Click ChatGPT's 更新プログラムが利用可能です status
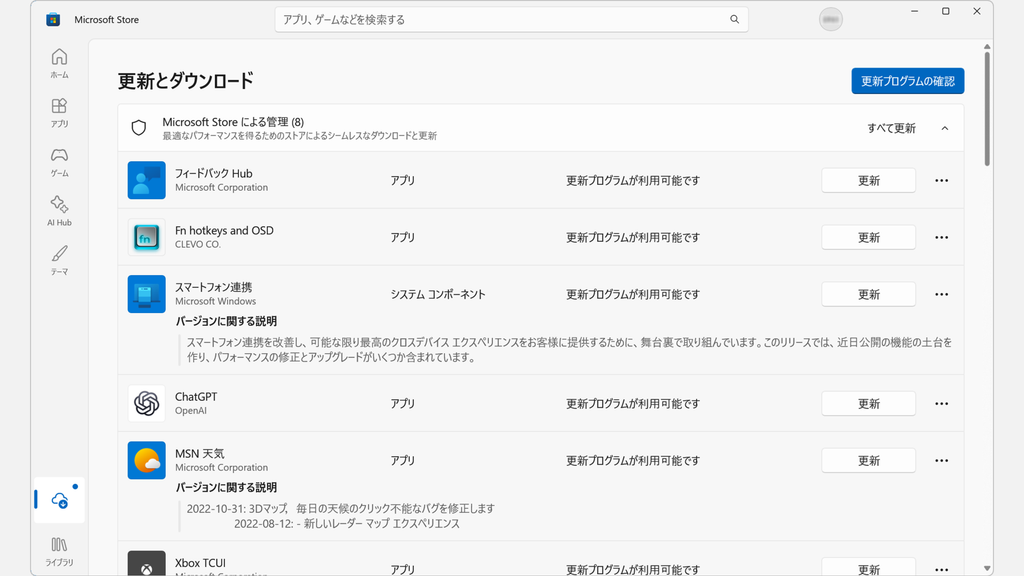 pos(633,404)
